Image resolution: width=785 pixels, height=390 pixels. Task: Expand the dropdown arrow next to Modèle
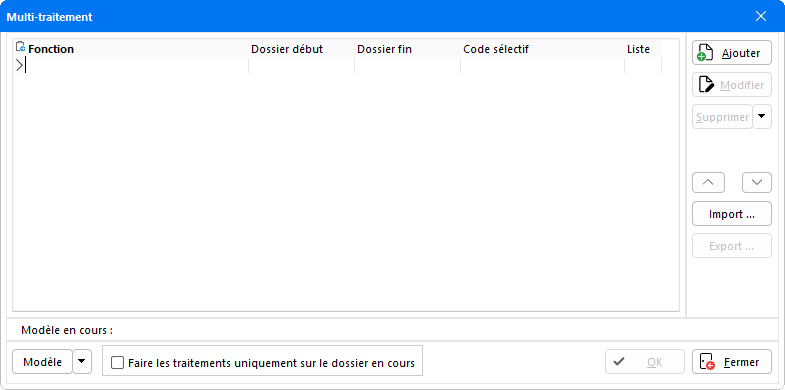click(x=82, y=362)
